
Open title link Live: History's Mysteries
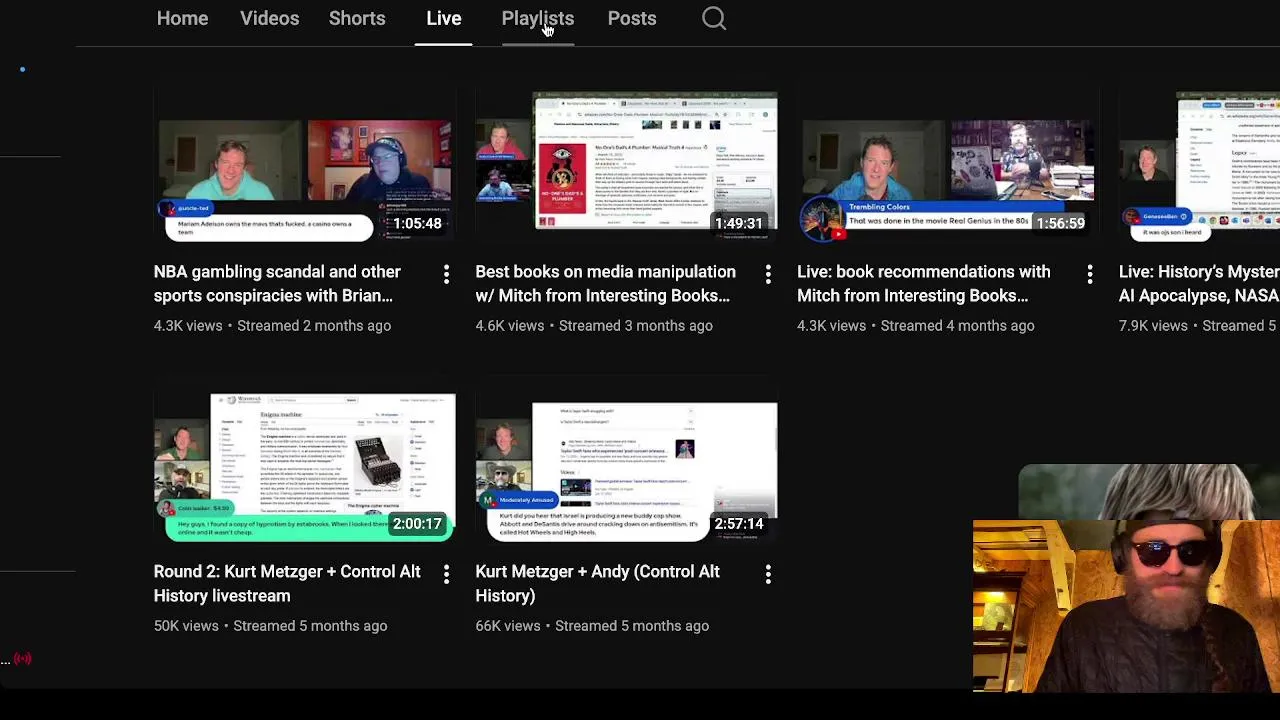(x=1199, y=284)
